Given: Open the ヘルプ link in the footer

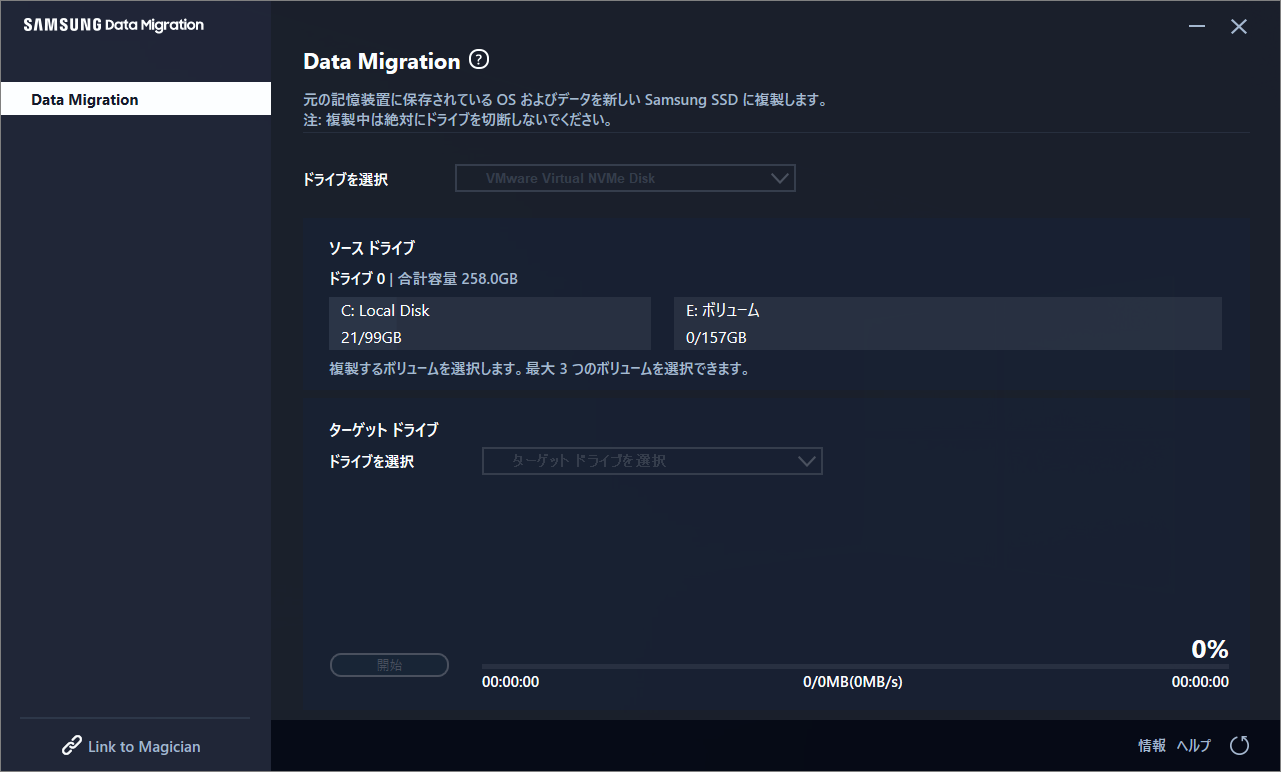Looking at the screenshot, I should pos(1194,745).
